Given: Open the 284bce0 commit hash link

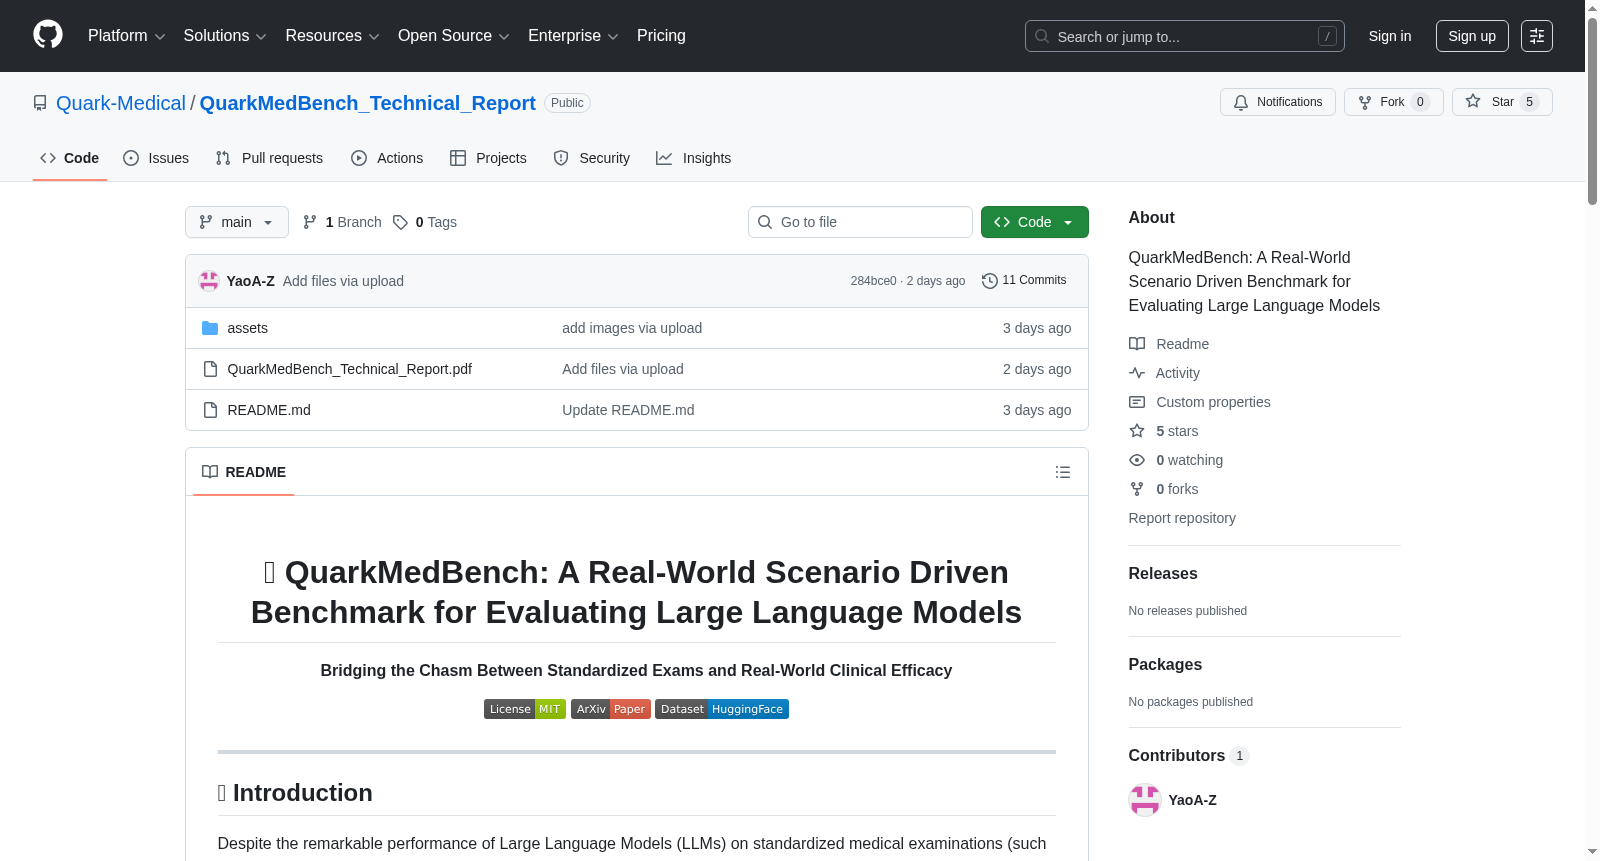Looking at the screenshot, I should click(874, 281).
